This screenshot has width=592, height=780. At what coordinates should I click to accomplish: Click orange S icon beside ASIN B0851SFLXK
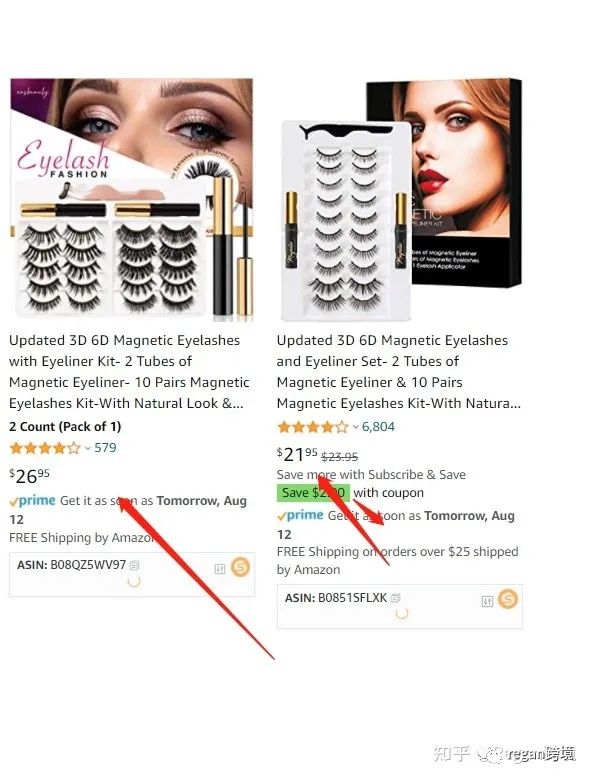tap(508, 599)
